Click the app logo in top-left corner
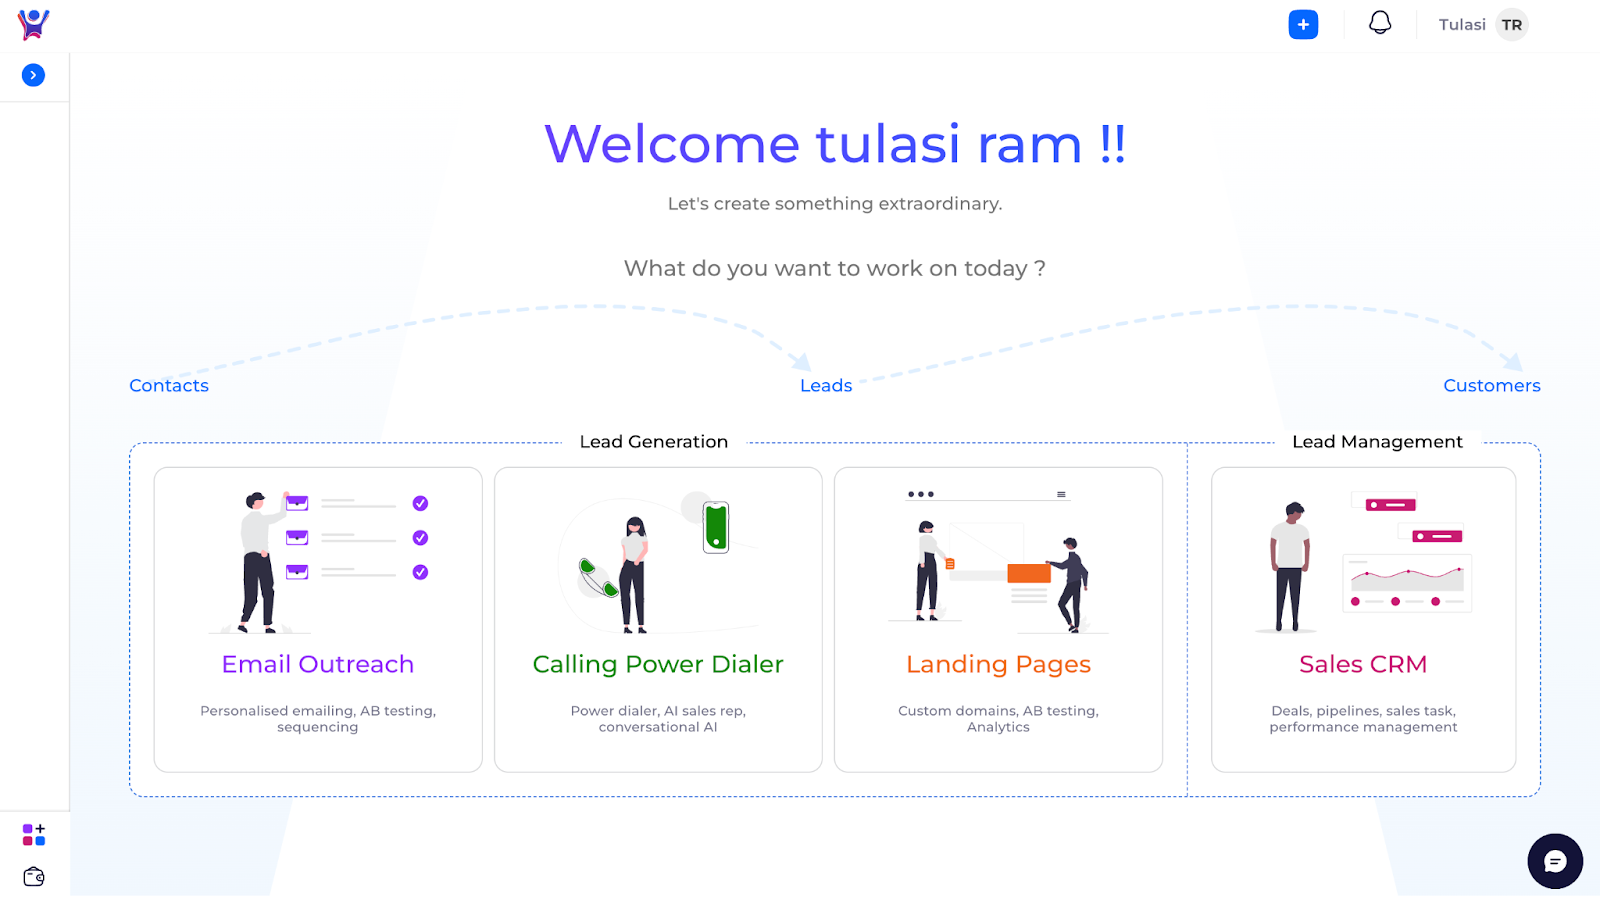1600x900 pixels. (33, 24)
